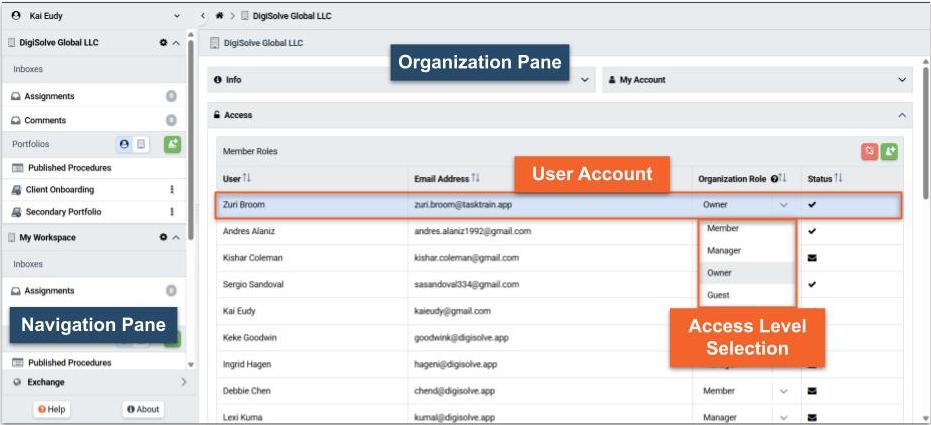Screen dimensions: 931x425
Task: Collapse DigiSolve Global LLC sidebar section
Action: [176, 43]
